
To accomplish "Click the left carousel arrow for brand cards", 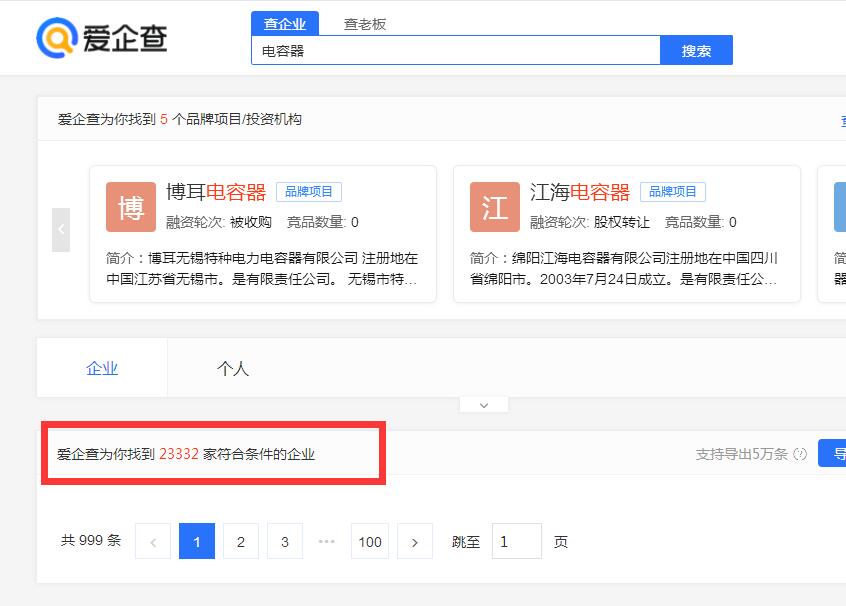I will 61,228.
